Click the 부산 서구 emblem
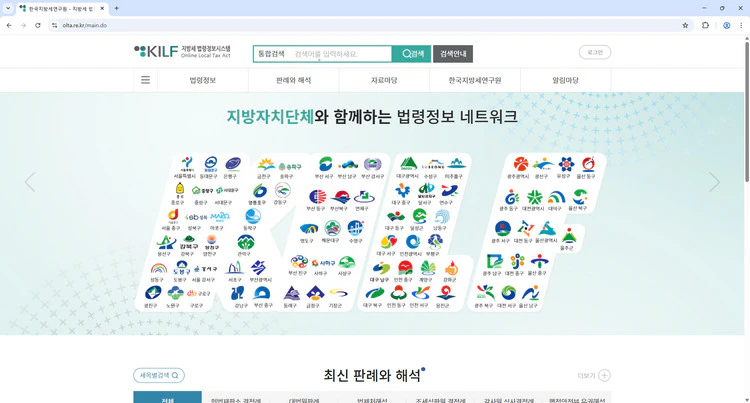Screen dimensions: 750x403 point(326,163)
